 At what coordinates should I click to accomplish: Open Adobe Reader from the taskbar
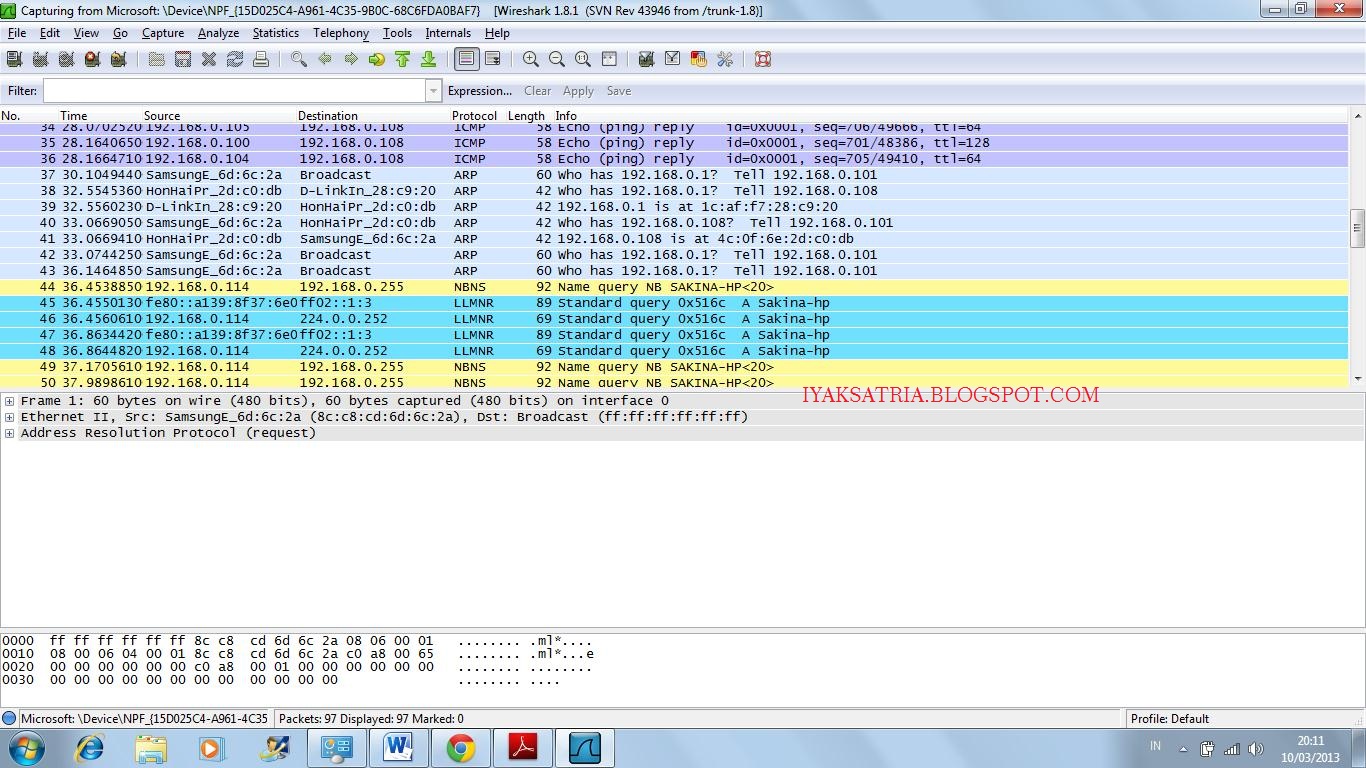point(522,748)
